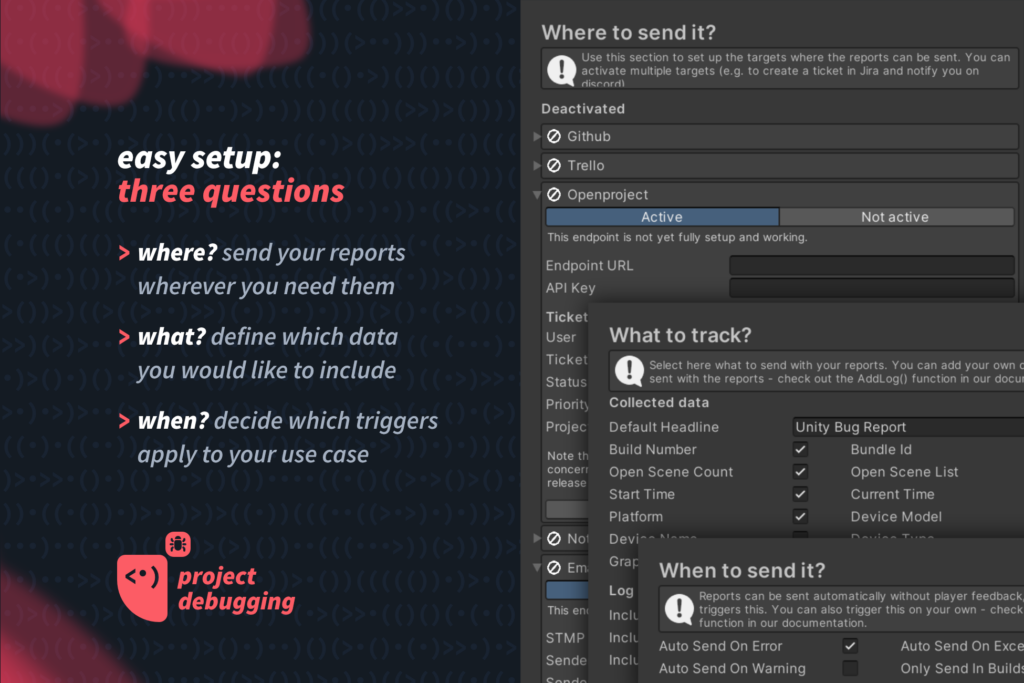Viewport: 1024px width, 683px height.
Task: Click the Endpoint URL input field
Action: pos(871,266)
